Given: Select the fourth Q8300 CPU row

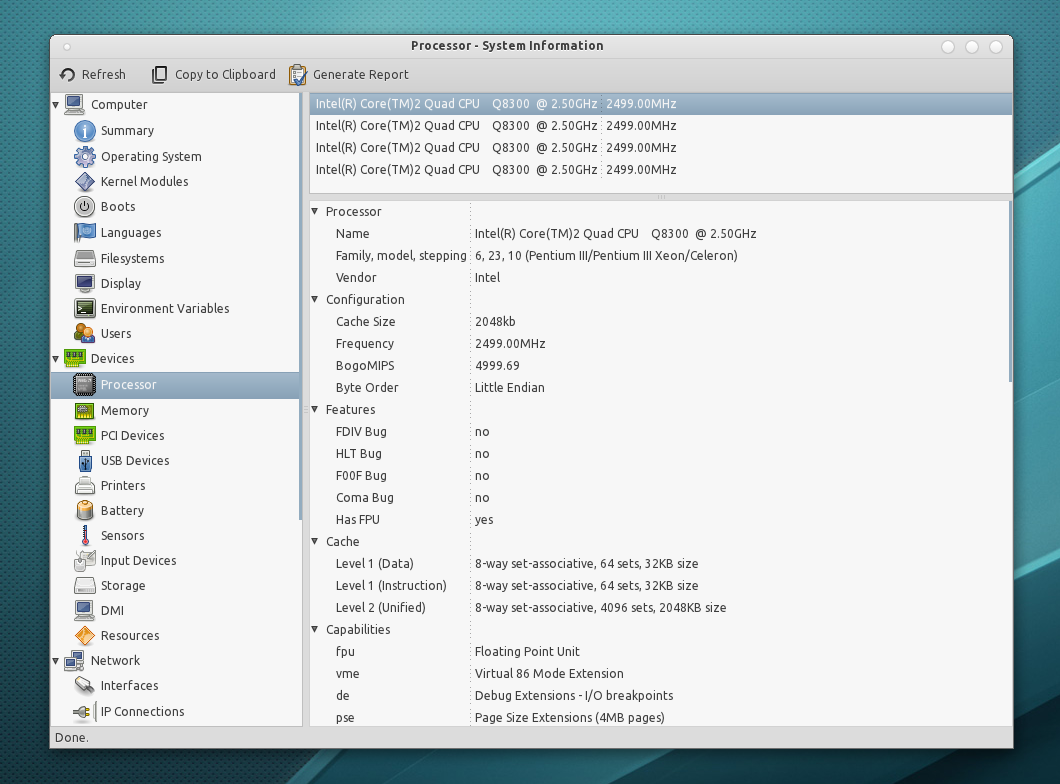Looking at the screenshot, I should point(660,170).
